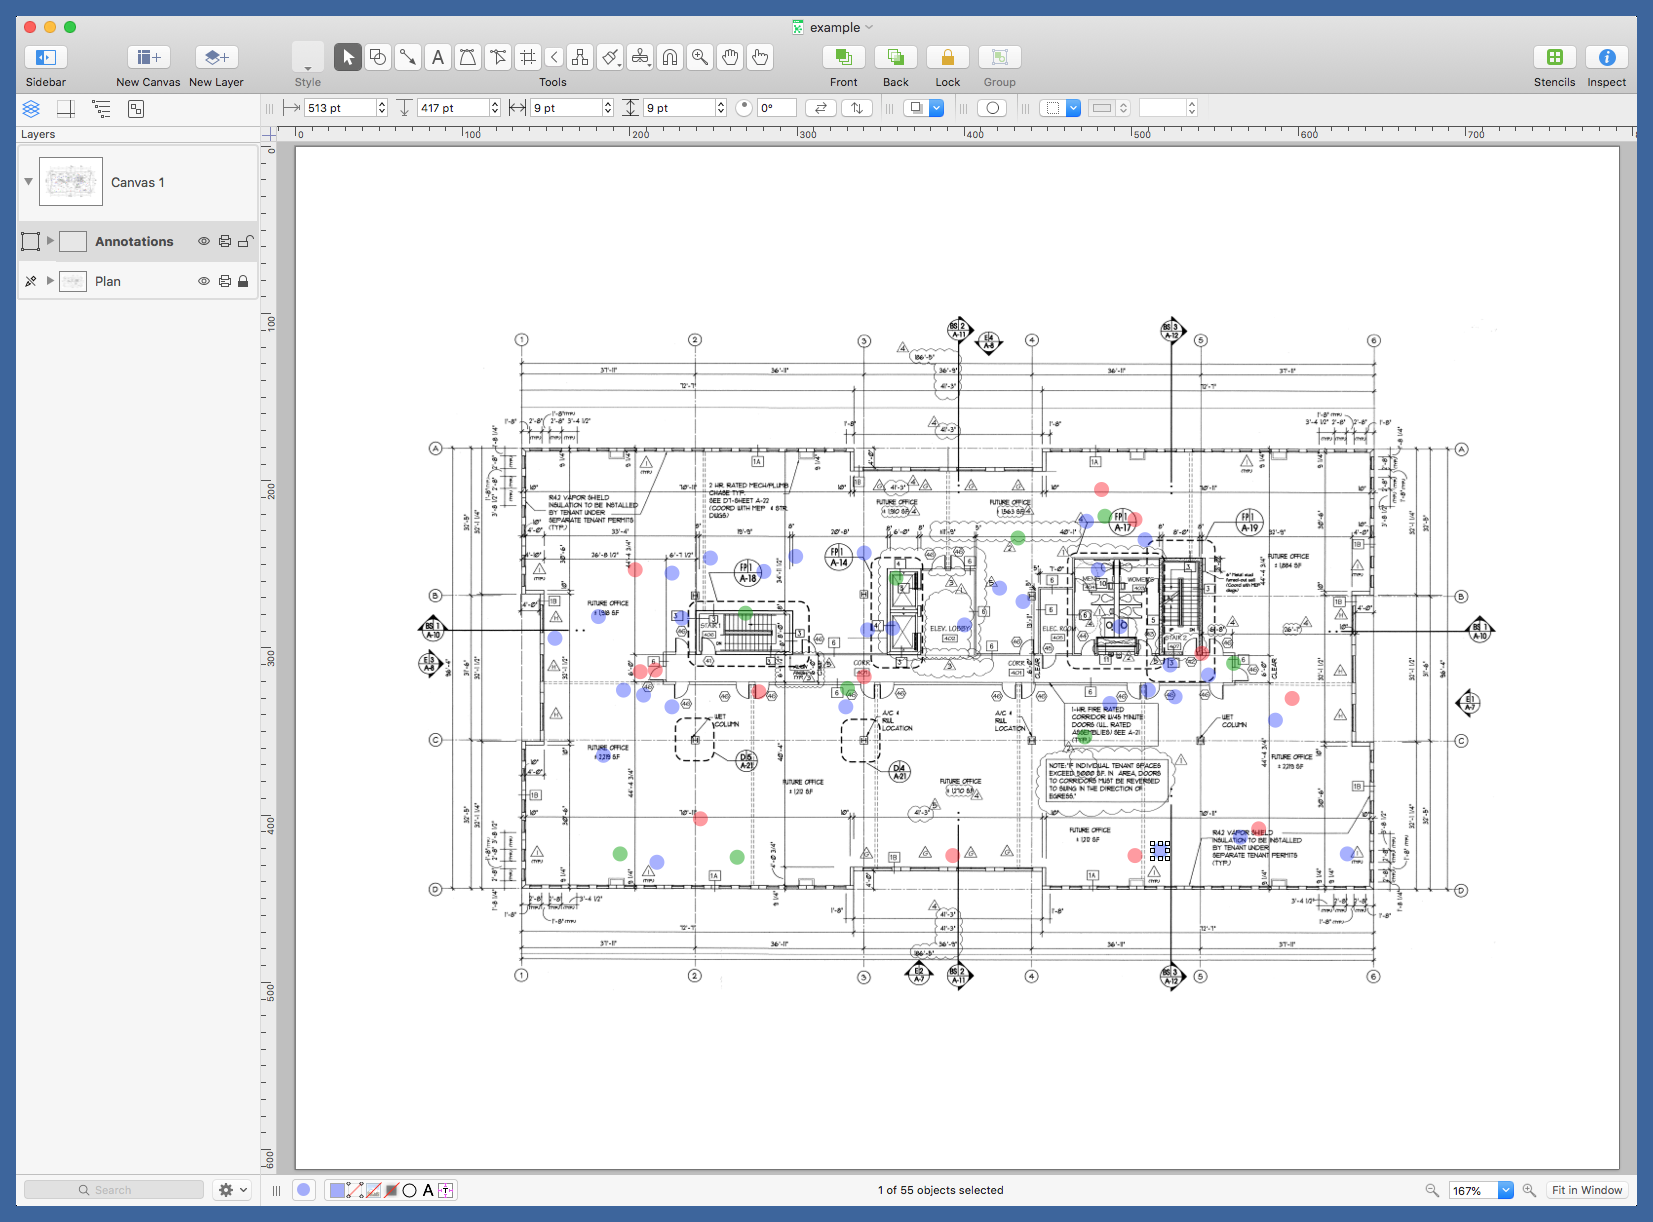
Task: Open the Stencils library
Action: point(1554,57)
